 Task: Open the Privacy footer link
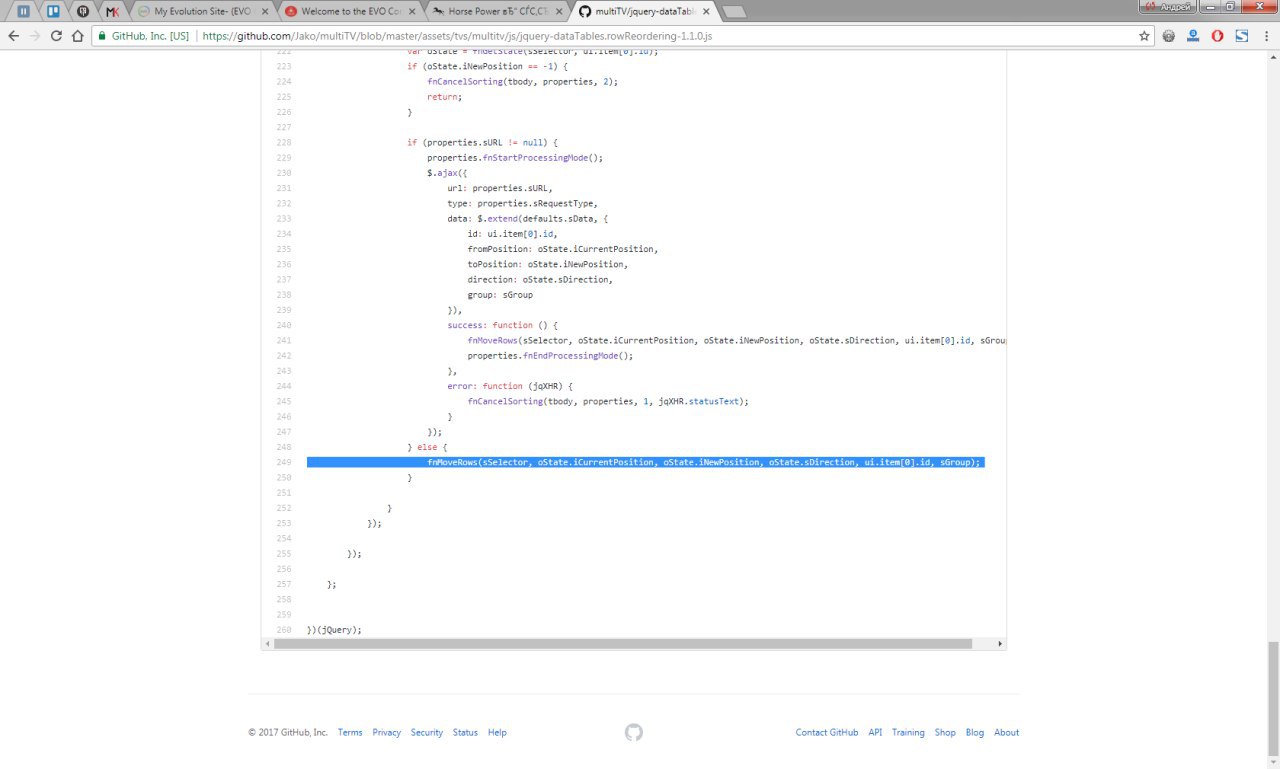pos(387,732)
